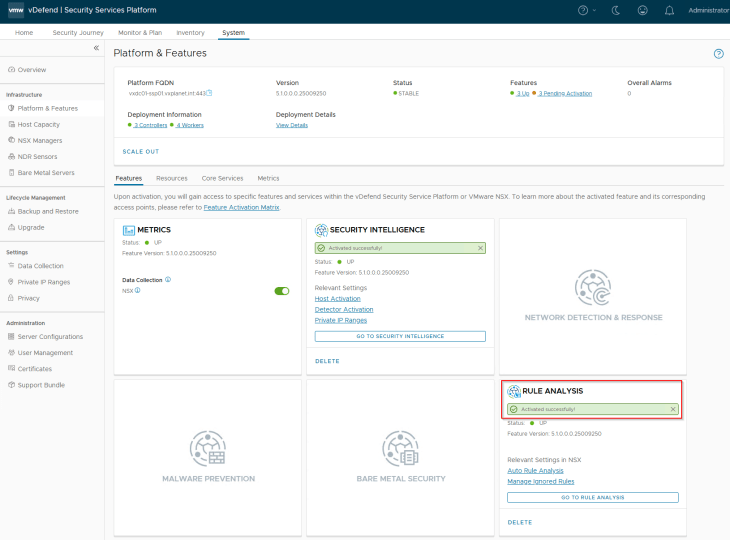The height and width of the screenshot is (540, 730).
Task: Click the page help icon beside Platform & Features
Action: (718, 53)
